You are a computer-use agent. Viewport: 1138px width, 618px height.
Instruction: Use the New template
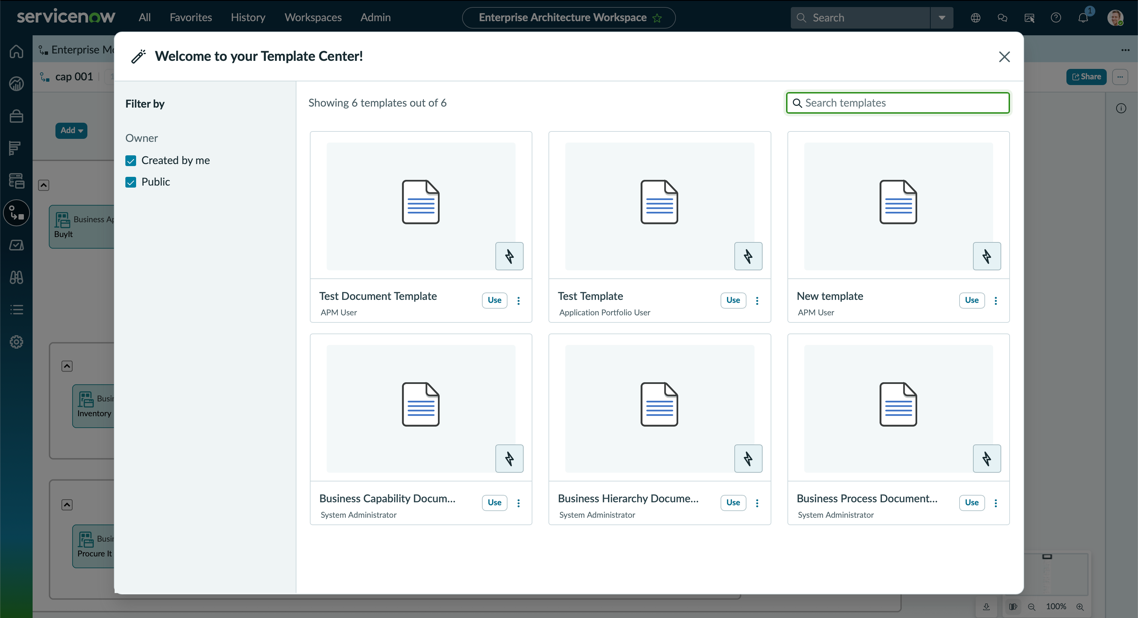(972, 300)
